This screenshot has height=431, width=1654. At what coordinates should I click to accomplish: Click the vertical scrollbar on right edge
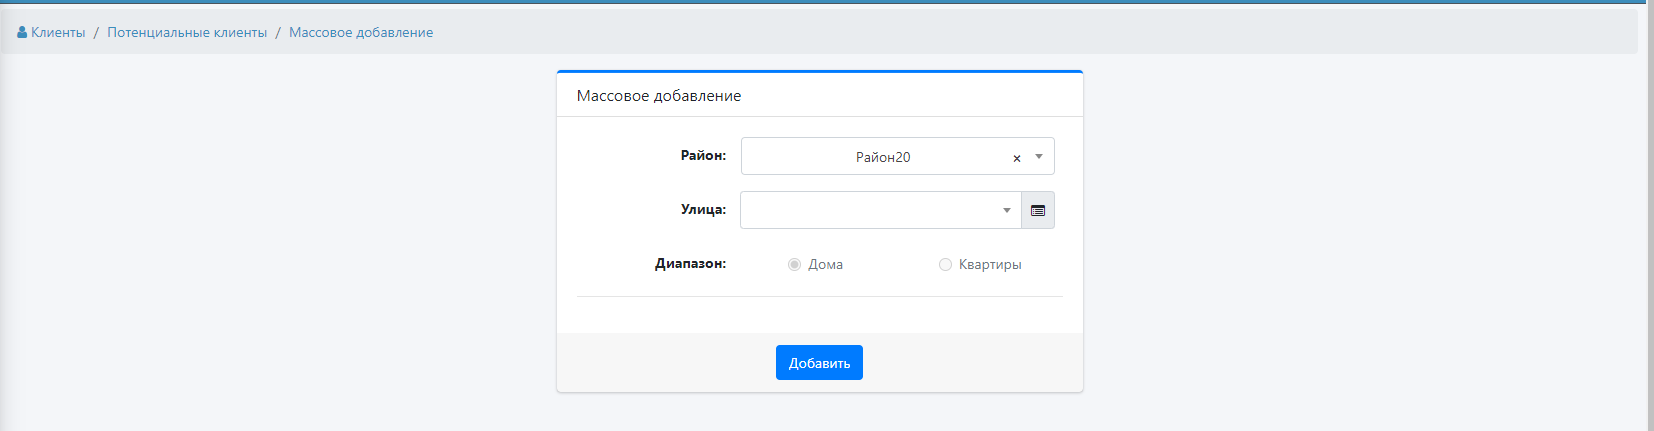1649,215
